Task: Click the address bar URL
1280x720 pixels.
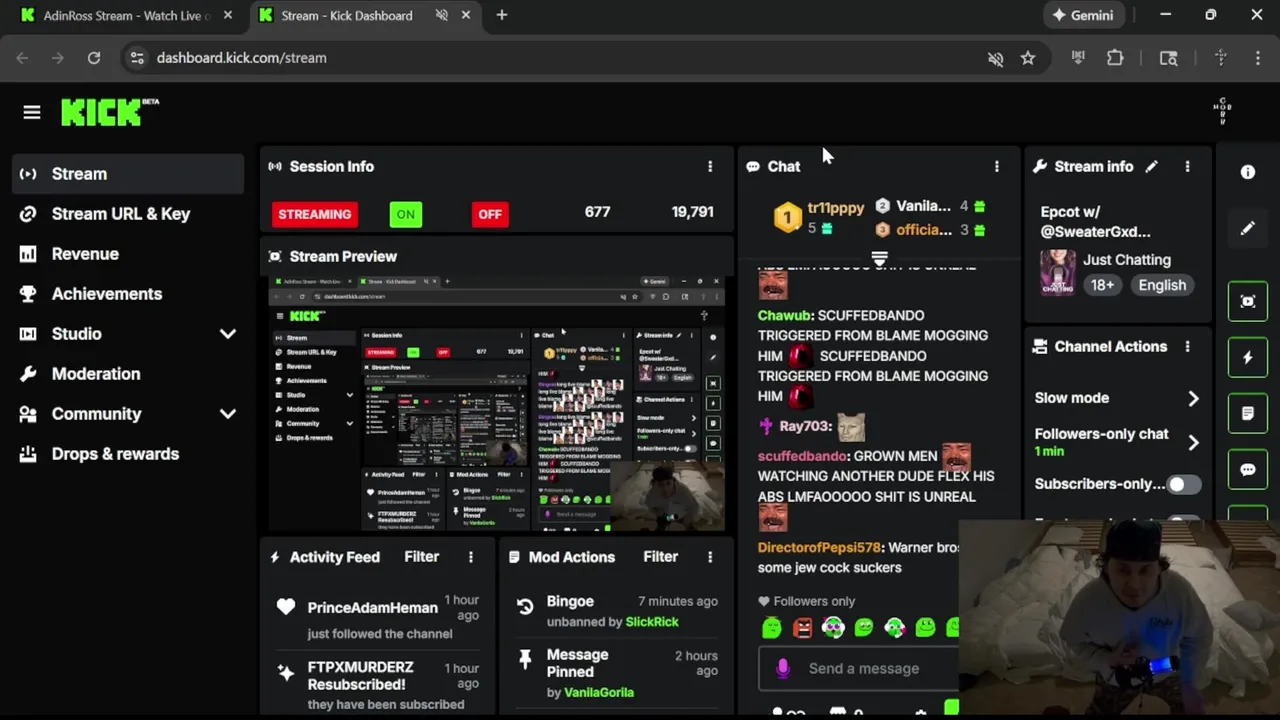Action: pyautogui.click(x=242, y=58)
